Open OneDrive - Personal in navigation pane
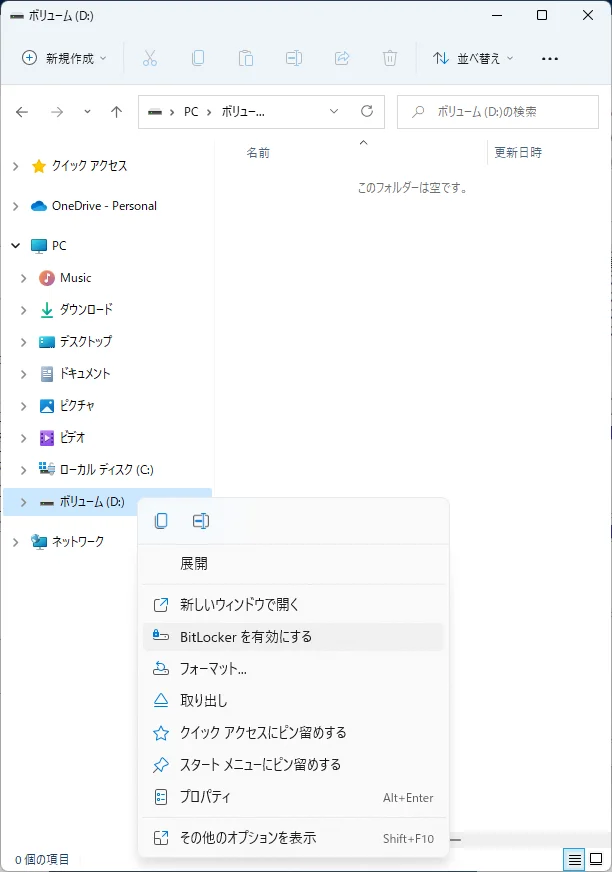The image size is (612, 872). (x=104, y=206)
